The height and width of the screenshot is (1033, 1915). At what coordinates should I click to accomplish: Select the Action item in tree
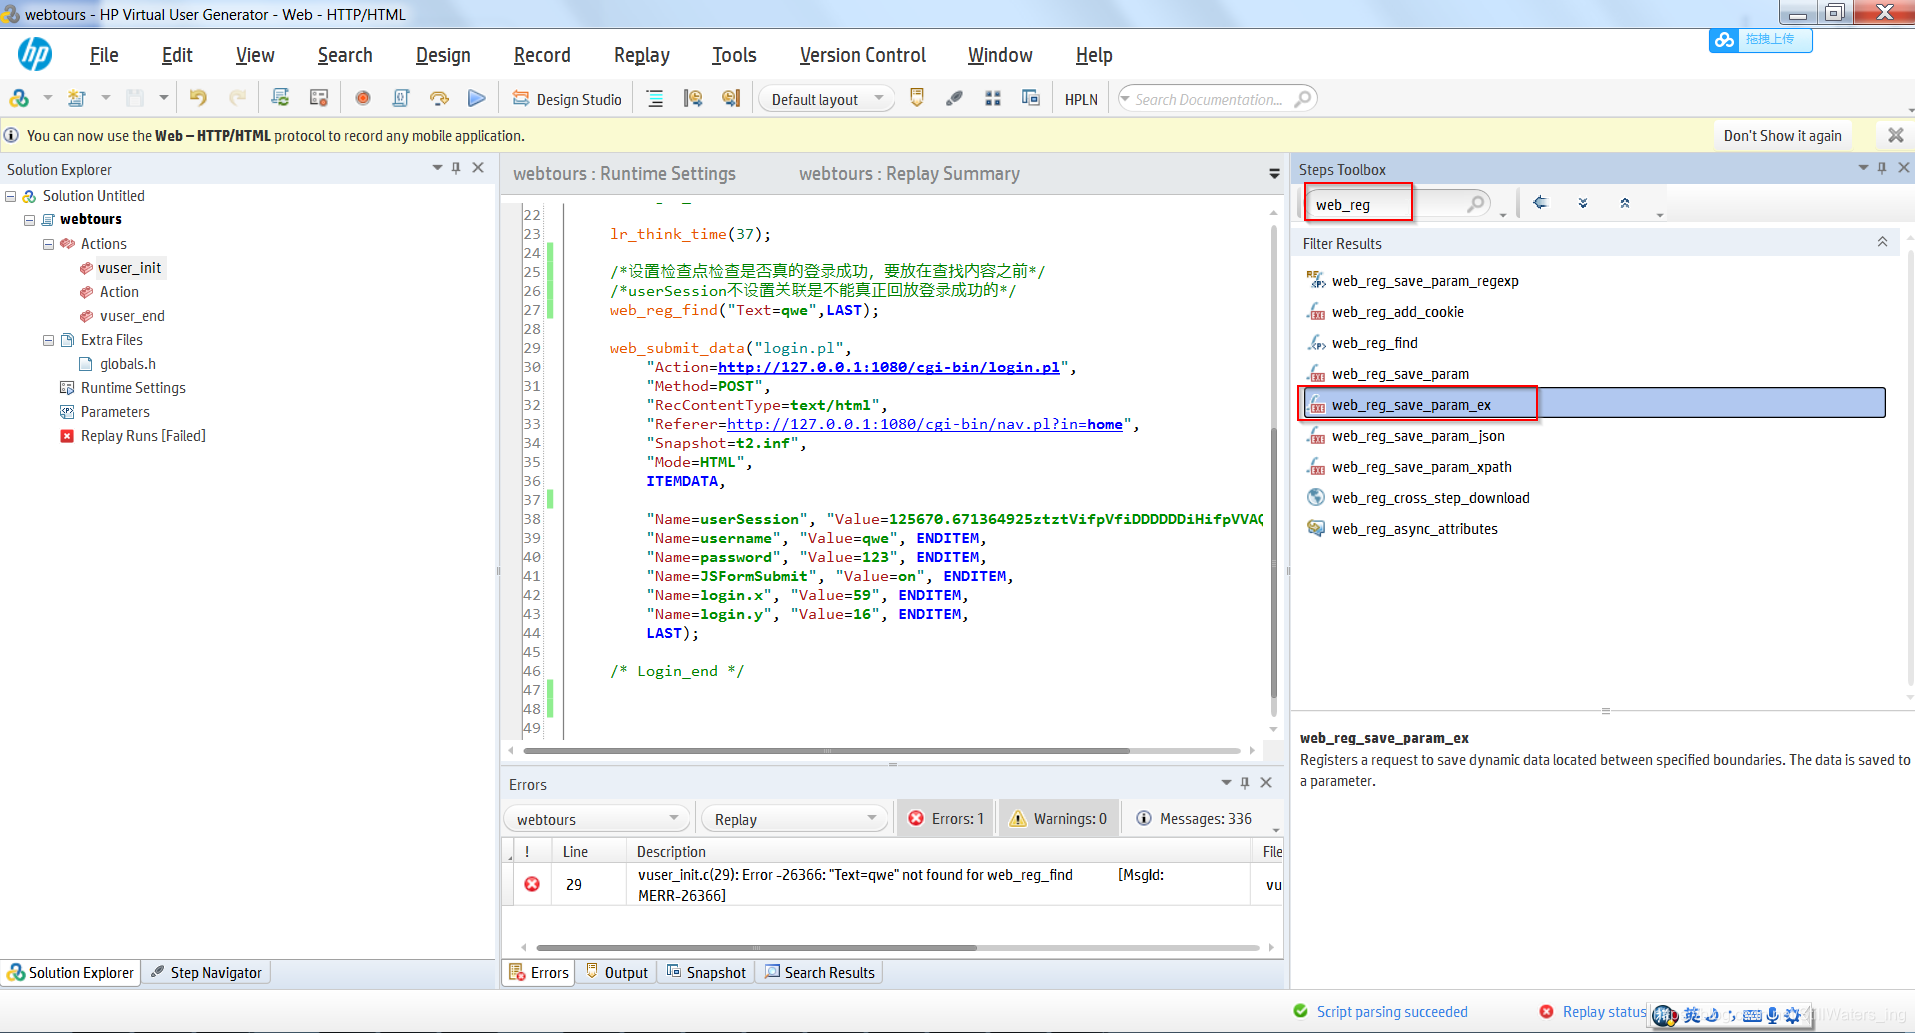click(x=119, y=292)
